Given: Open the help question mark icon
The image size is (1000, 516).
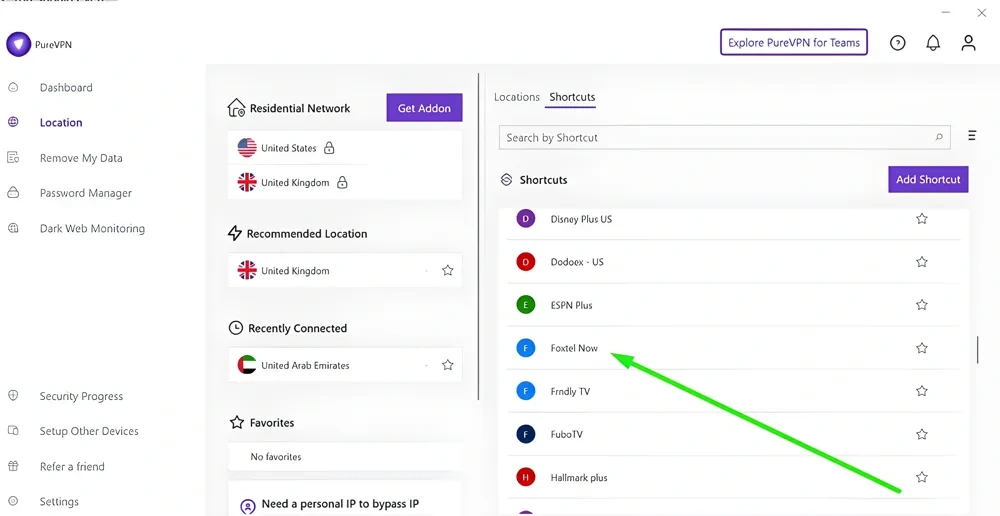Looking at the screenshot, I should [x=897, y=43].
